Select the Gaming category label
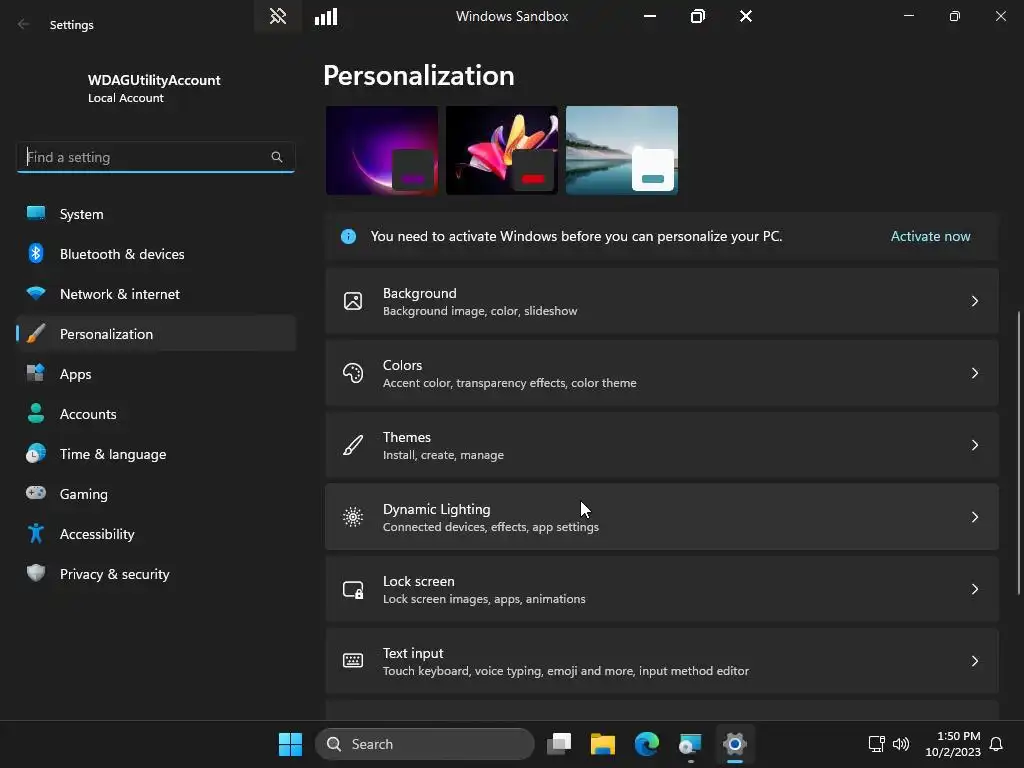Image resolution: width=1024 pixels, height=768 pixels. coord(84,494)
